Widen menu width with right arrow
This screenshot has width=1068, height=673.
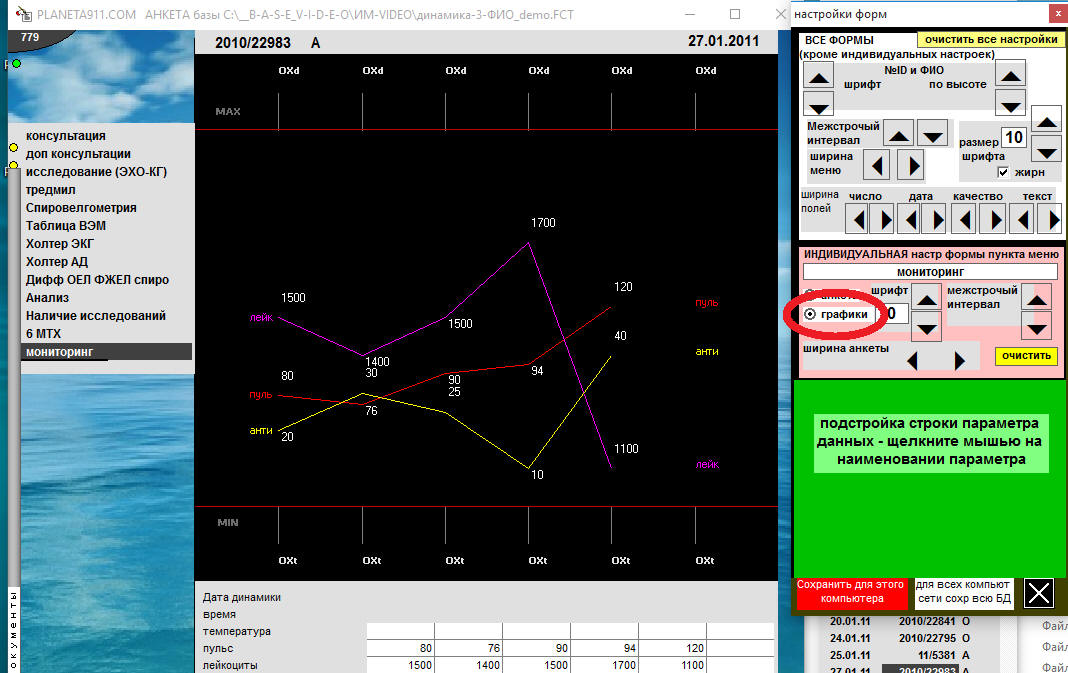click(910, 164)
